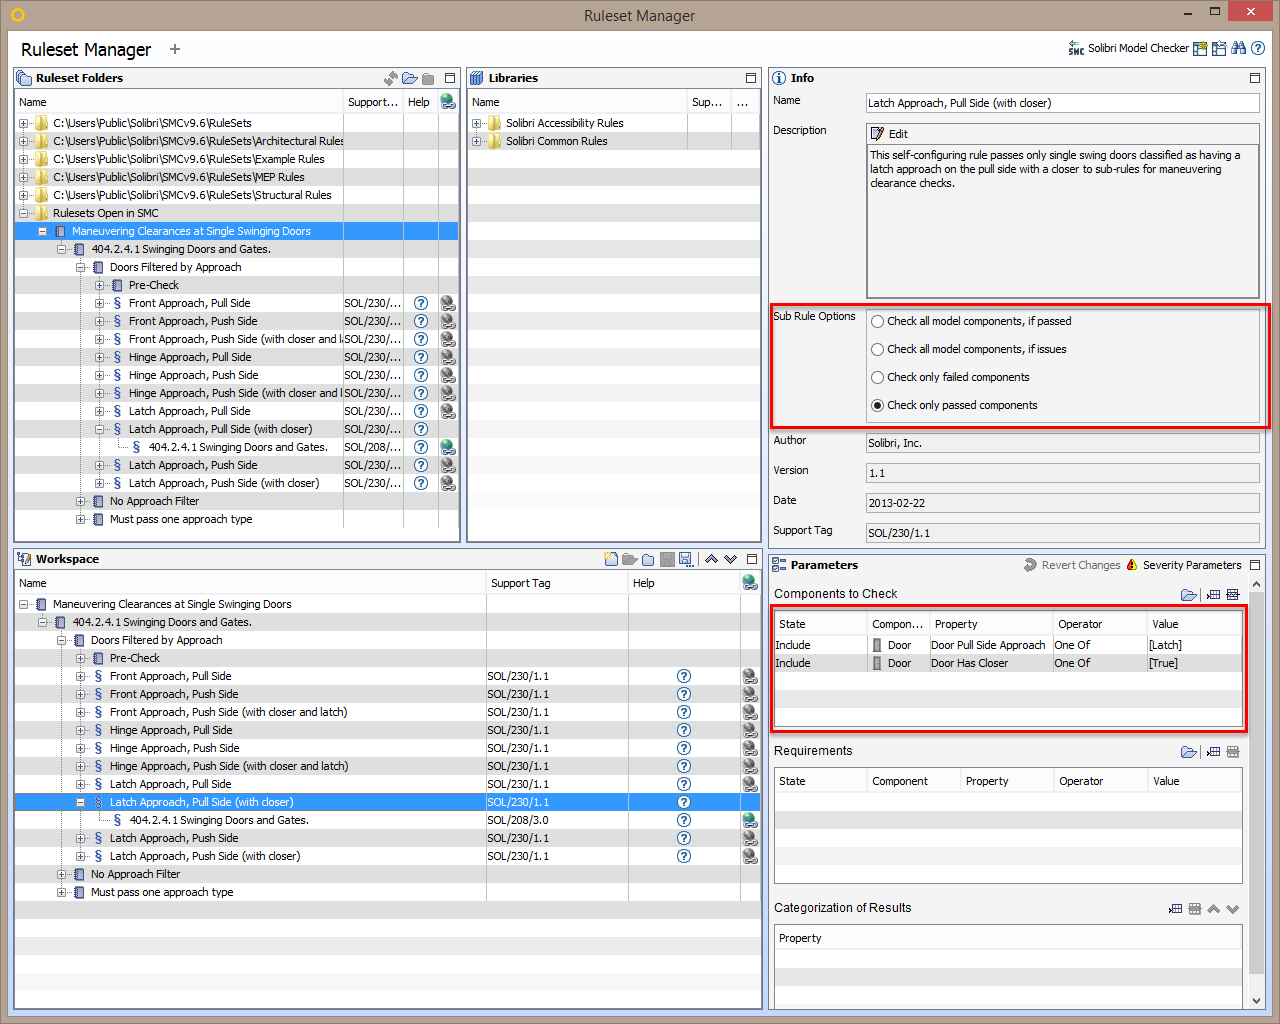Viewport: 1280px width, 1024px height.
Task: Select 'Check all model components, if passed'
Action: [x=878, y=322]
